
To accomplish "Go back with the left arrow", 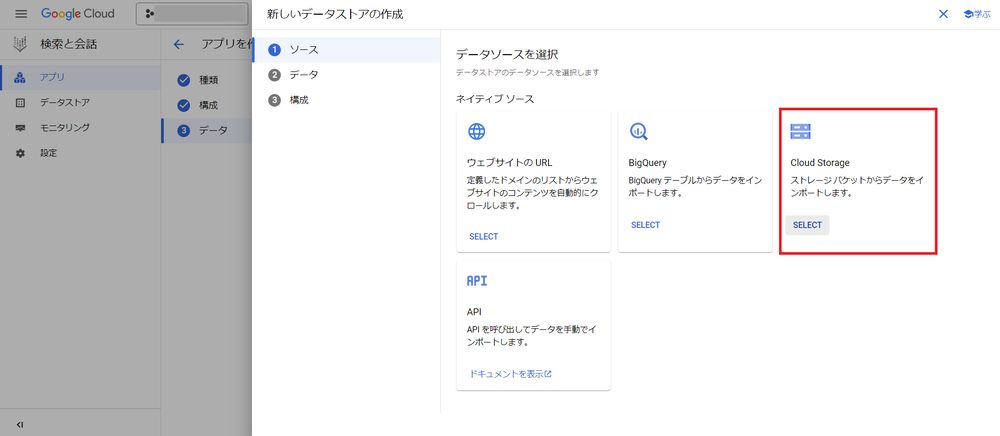I will (x=179, y=45).
